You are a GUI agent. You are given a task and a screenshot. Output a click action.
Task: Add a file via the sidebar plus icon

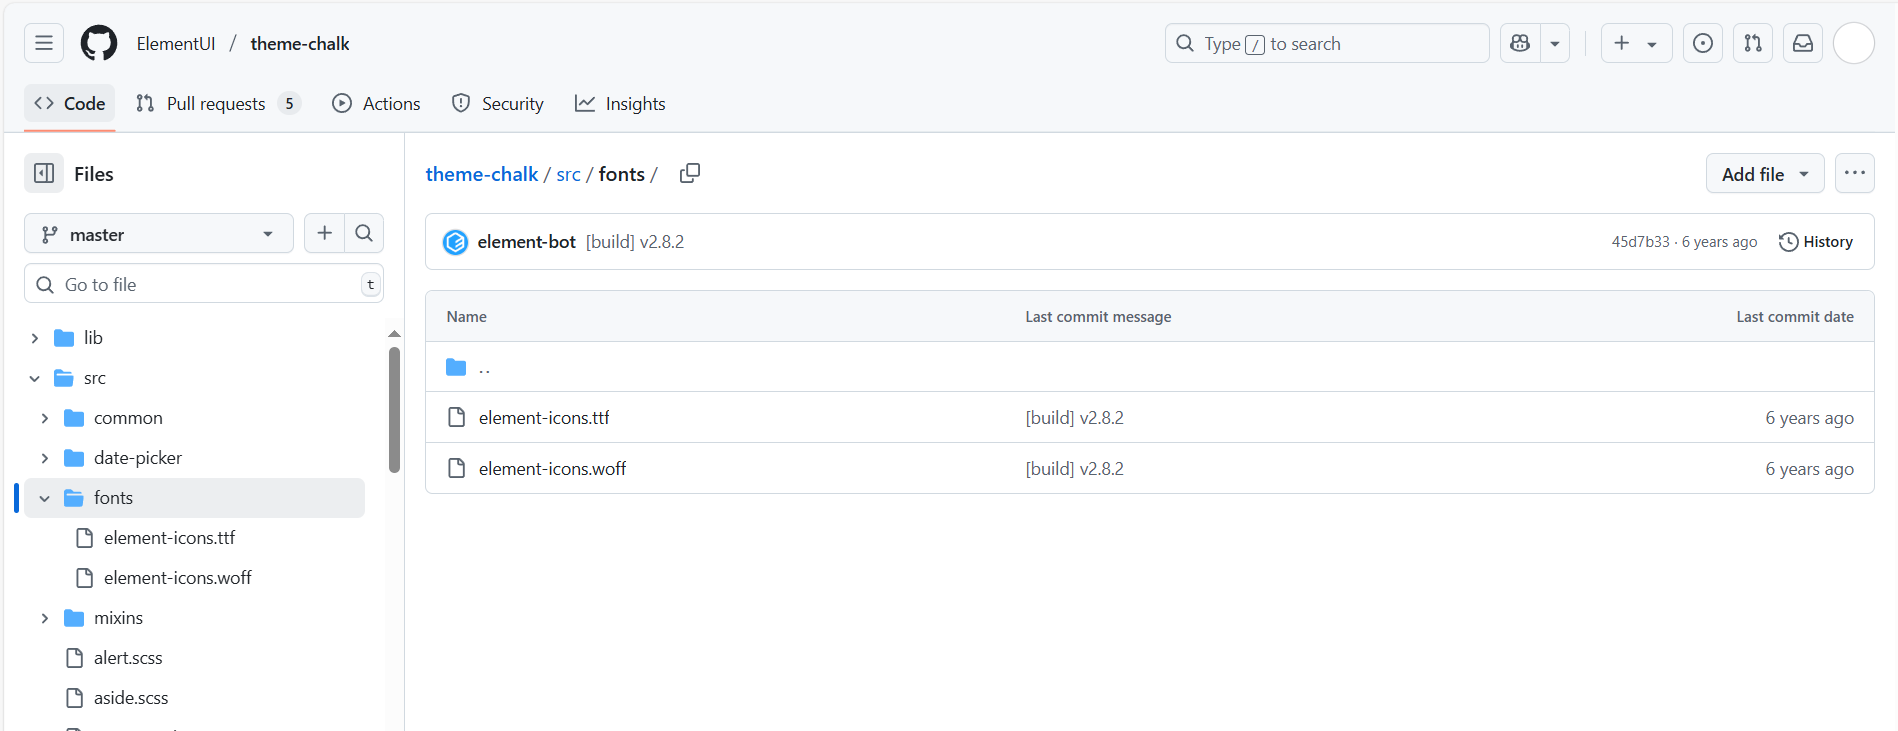pos(324,233)
